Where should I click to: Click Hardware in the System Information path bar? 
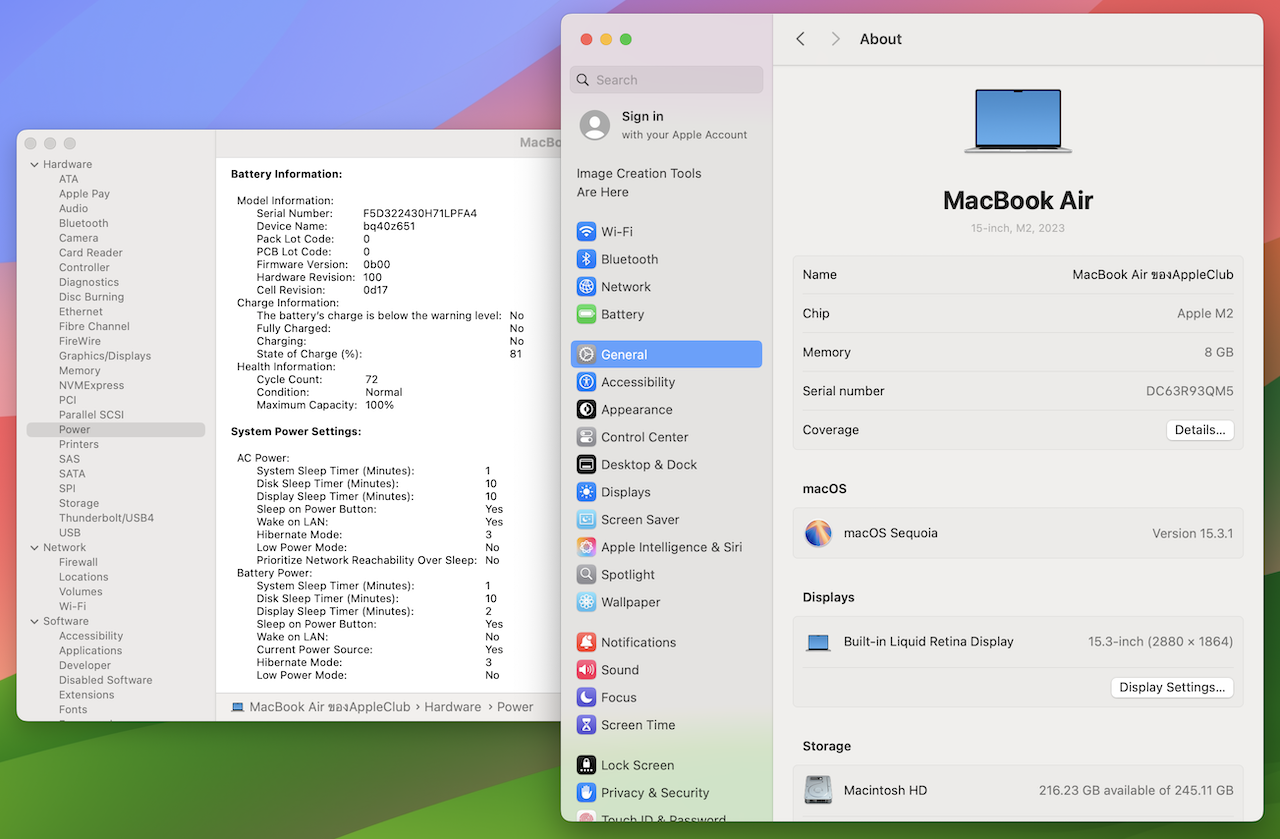[452, 707]
